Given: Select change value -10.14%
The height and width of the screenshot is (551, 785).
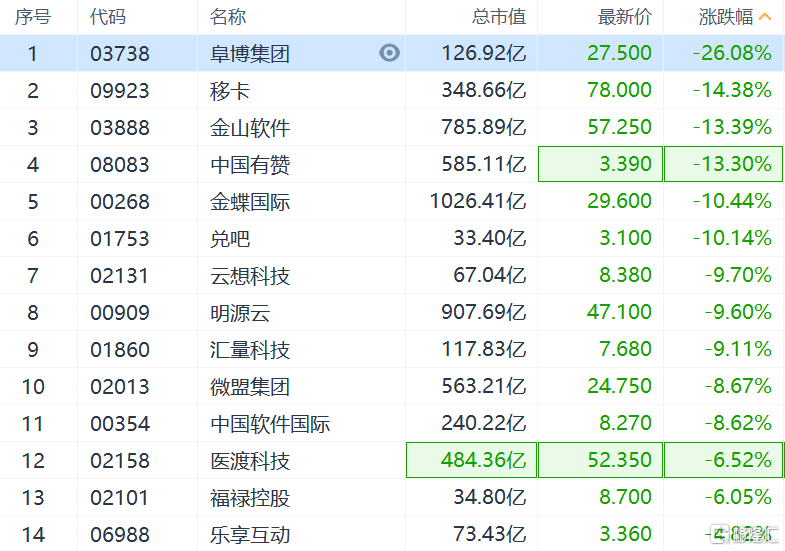Looking at the screenshot, I should click(732, 238).
